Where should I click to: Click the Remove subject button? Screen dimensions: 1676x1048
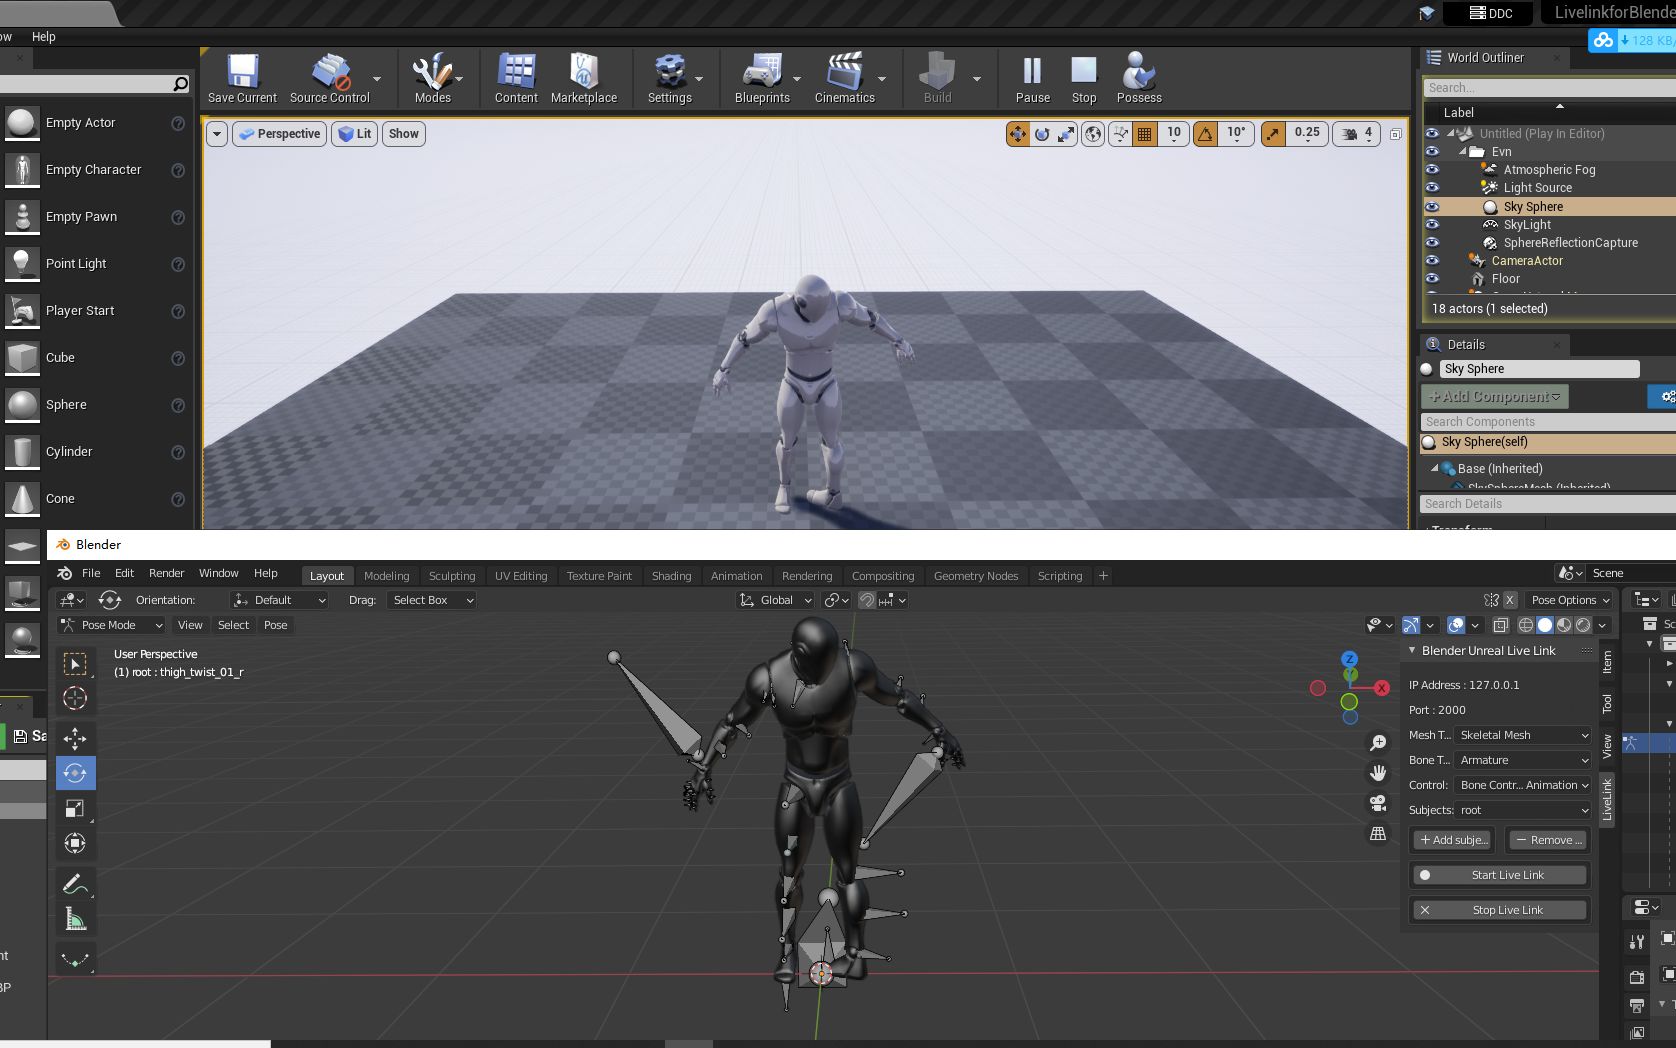(x=1547, y=840)
